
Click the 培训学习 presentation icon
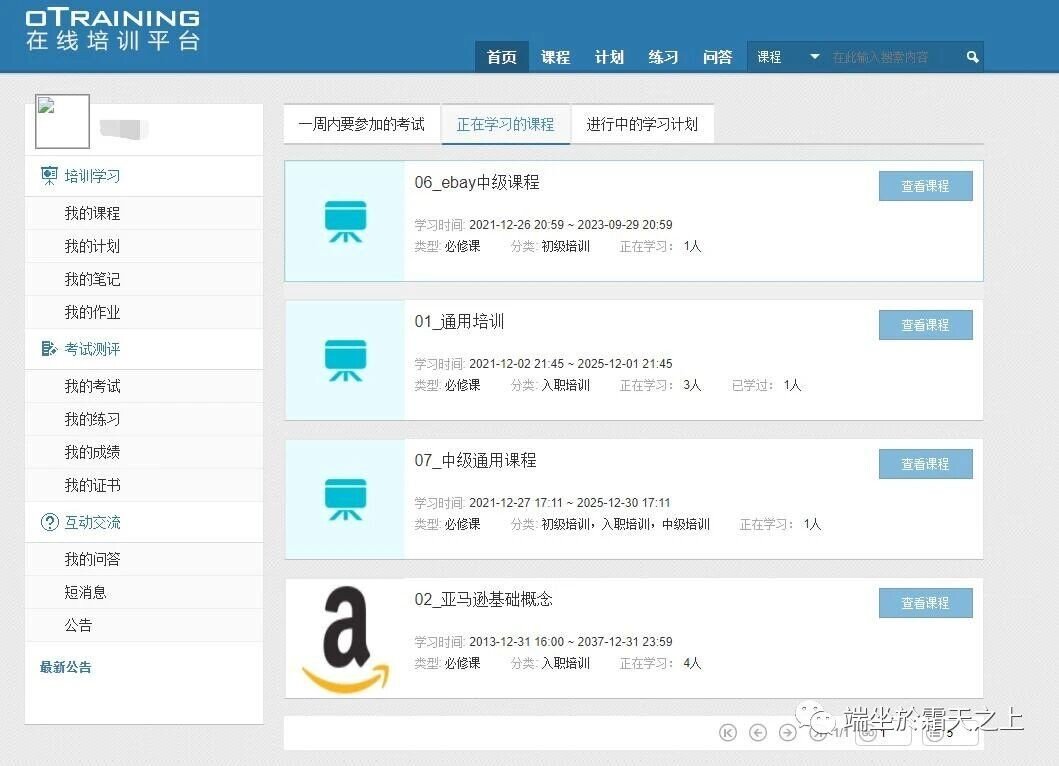pyautogui.click(x=49, y=176)
